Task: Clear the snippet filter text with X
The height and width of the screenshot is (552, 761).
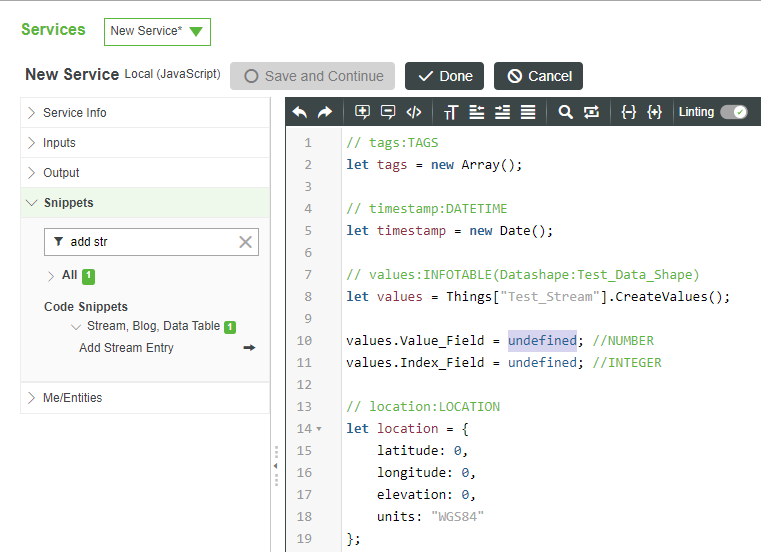Action: point(245,242)
